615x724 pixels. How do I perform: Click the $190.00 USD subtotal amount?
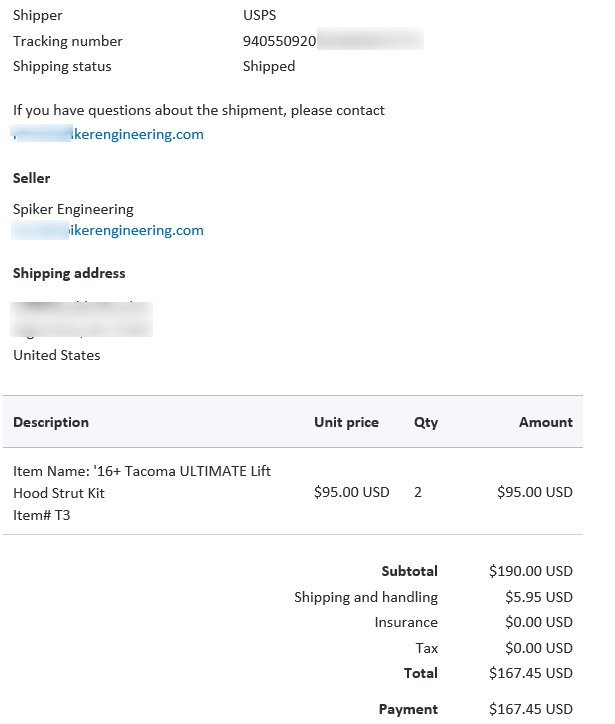click(x=531, y=571)
